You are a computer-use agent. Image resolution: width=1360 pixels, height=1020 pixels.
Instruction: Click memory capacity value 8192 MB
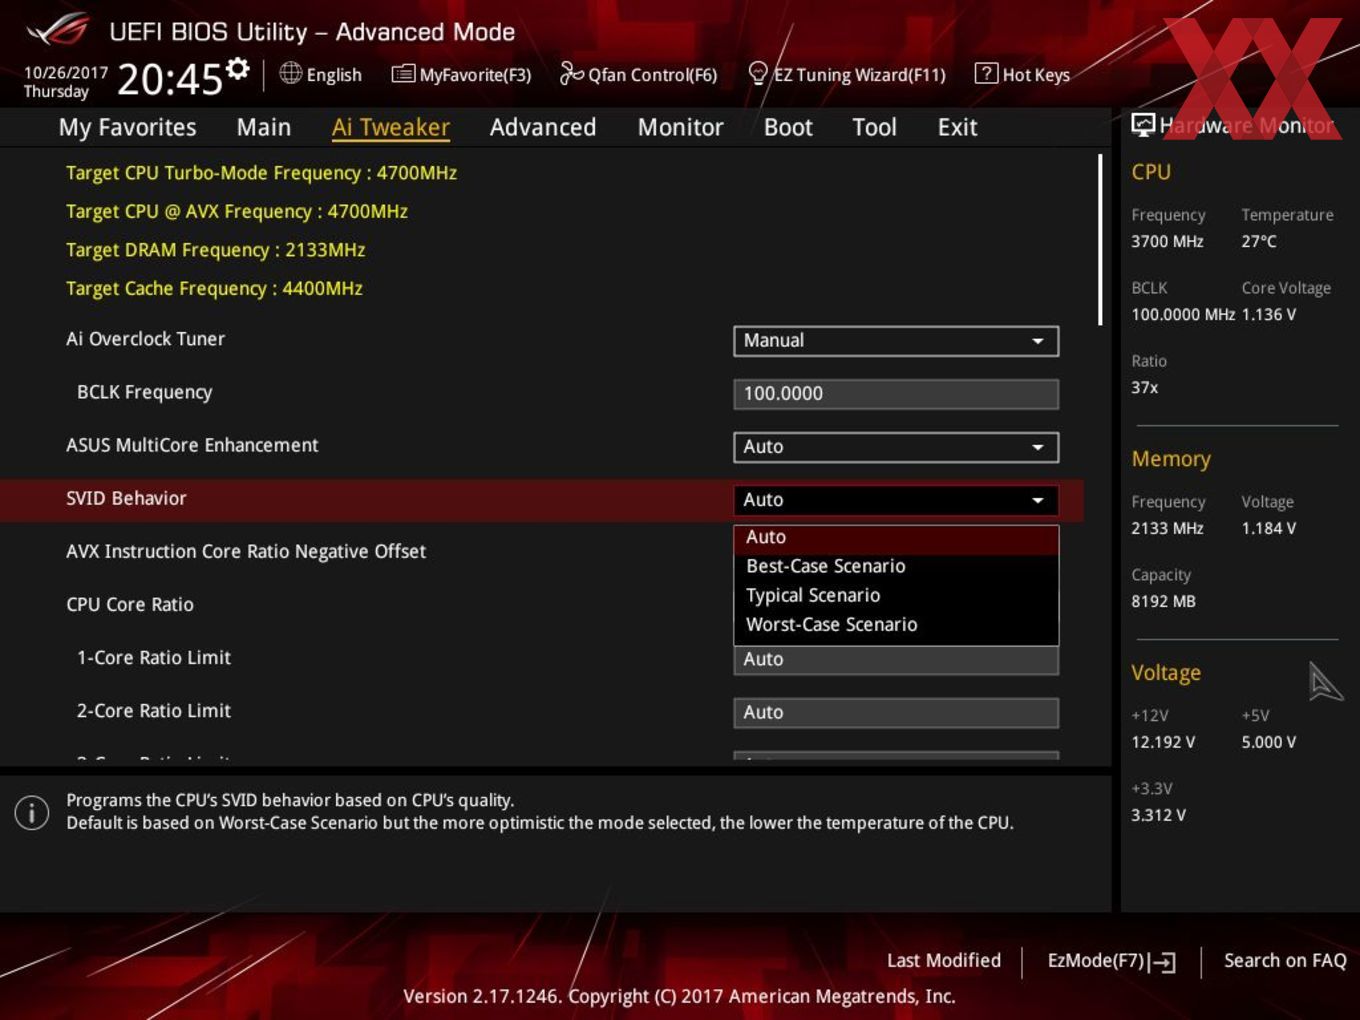(1163, 601)
